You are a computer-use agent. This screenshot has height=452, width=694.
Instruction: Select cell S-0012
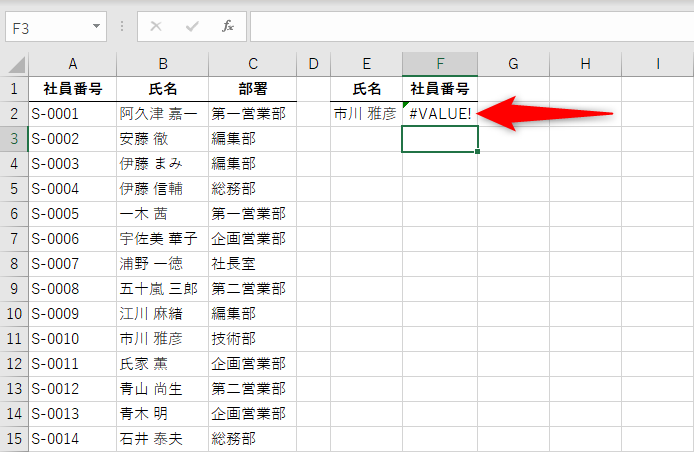point(73,389)
